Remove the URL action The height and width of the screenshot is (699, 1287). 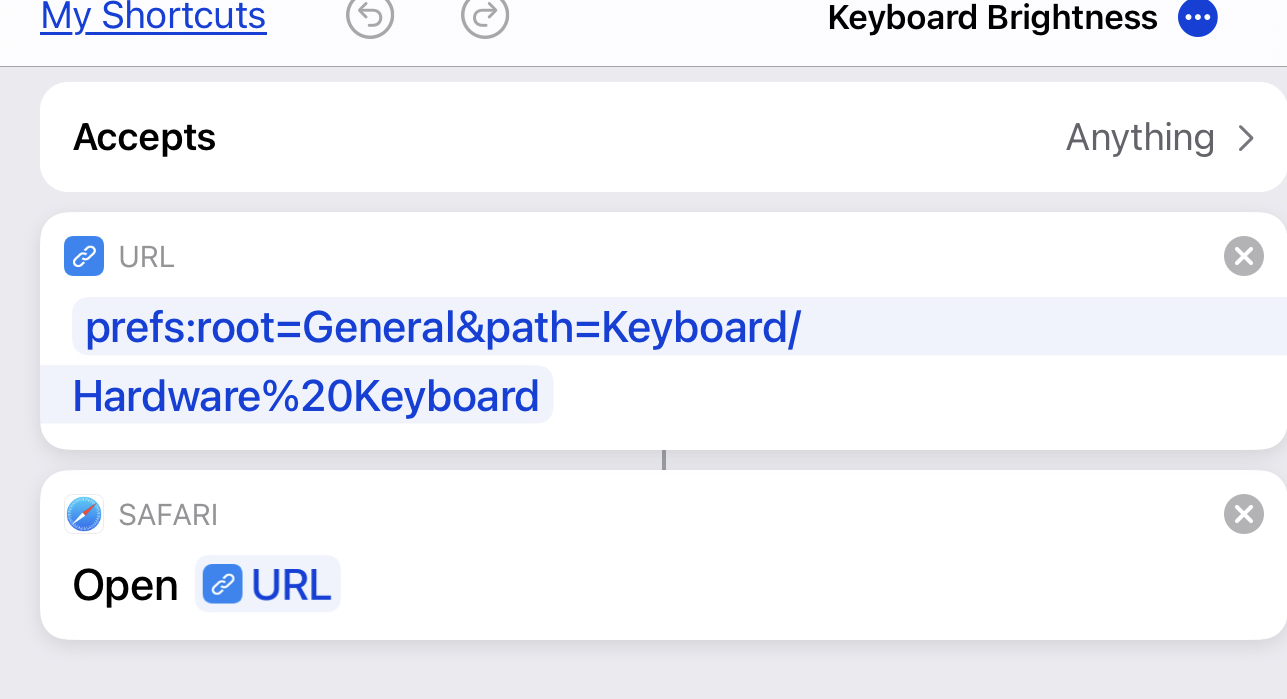pos(1243,257)
